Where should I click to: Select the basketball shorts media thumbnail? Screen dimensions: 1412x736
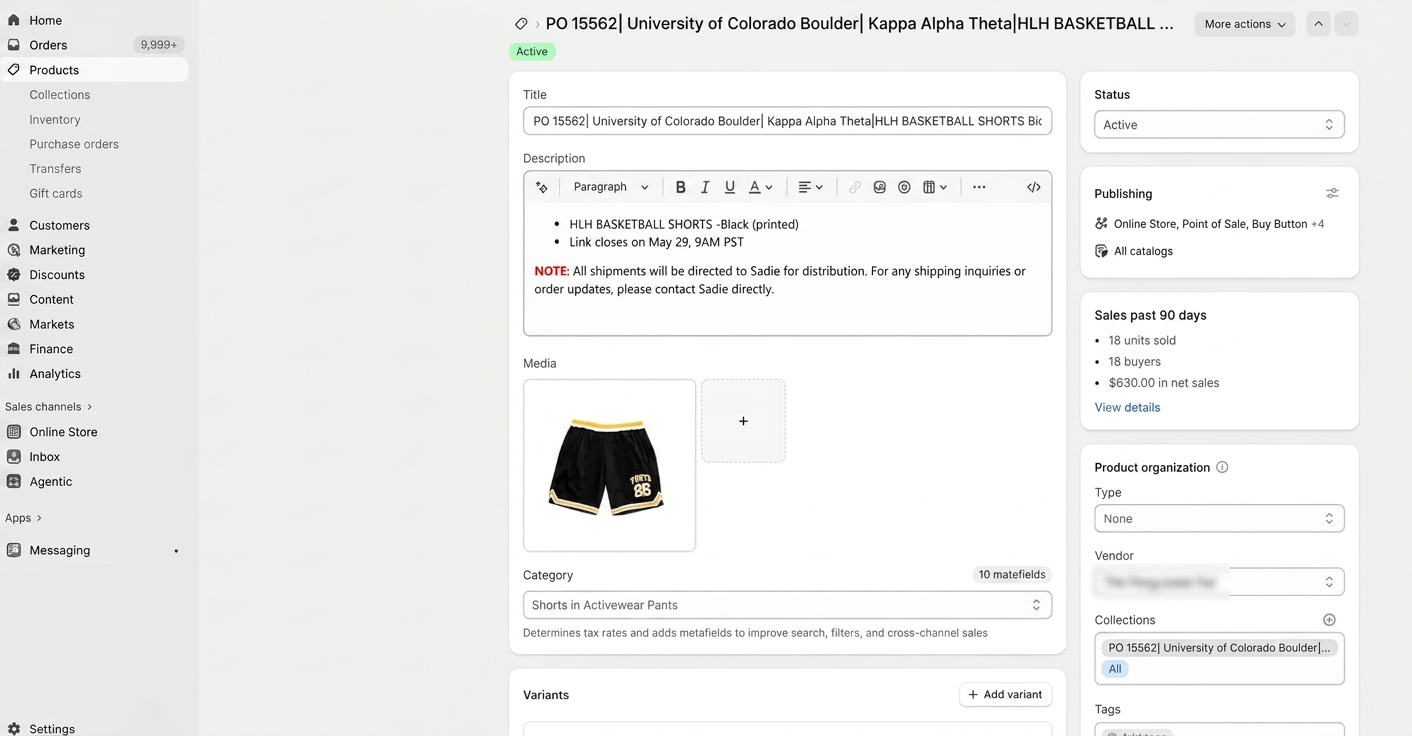609,465
